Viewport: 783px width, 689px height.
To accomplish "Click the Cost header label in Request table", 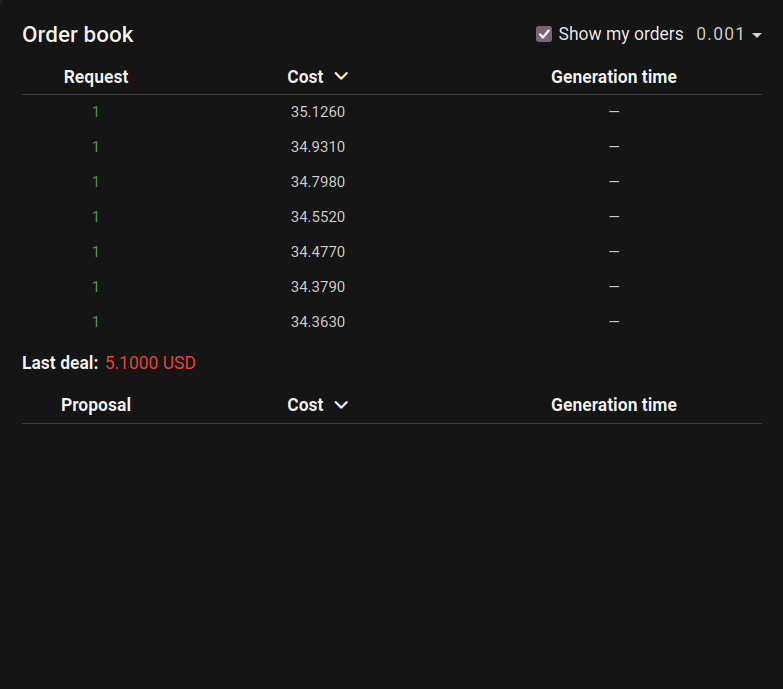I will (x=305, y=77).
